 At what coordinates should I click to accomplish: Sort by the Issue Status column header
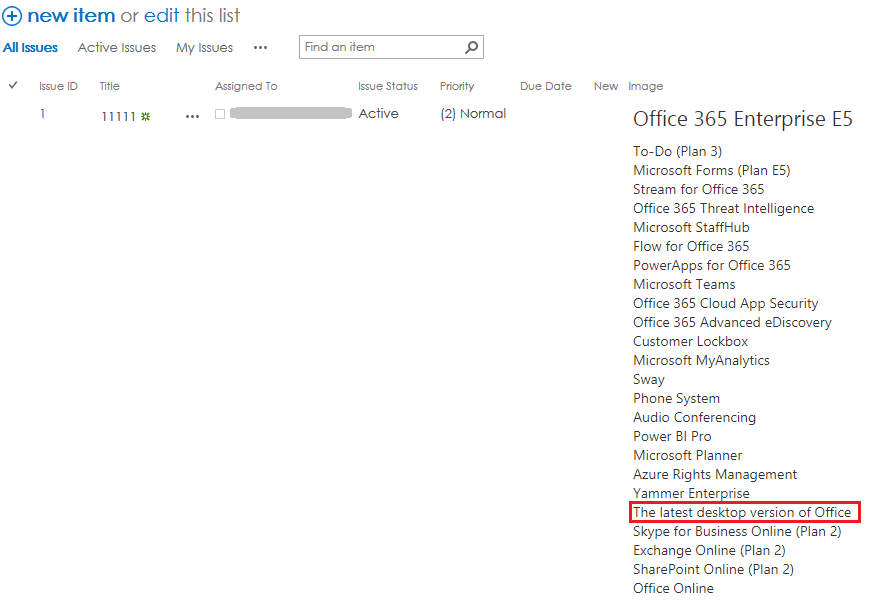coord(388,86)
